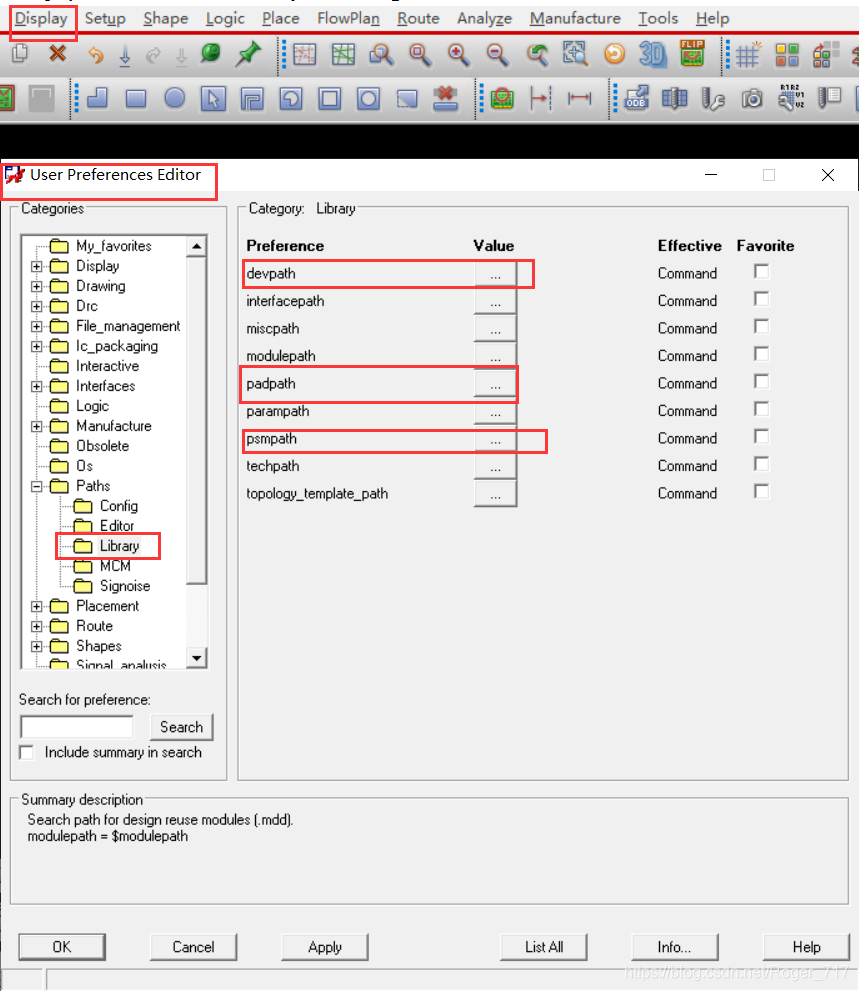Tick the Favorite checkbox for padpath

762,382
